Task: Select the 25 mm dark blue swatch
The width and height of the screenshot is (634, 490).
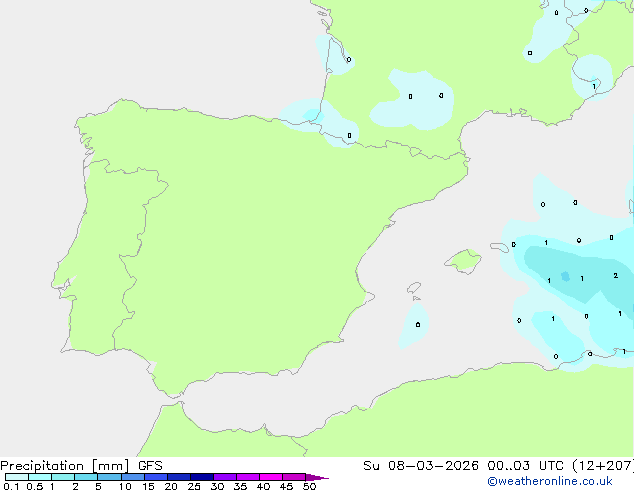Action: (x=201, y=477)
